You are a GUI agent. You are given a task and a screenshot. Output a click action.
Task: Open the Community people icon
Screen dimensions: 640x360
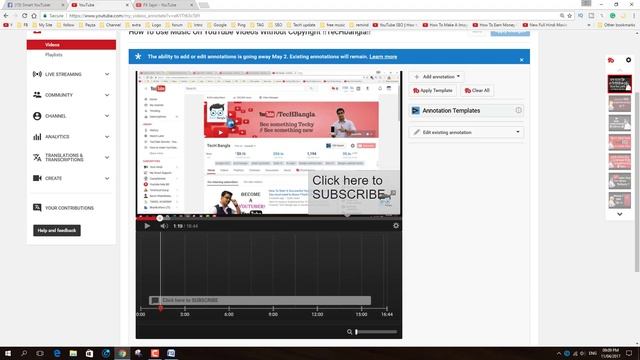point(37,95)
